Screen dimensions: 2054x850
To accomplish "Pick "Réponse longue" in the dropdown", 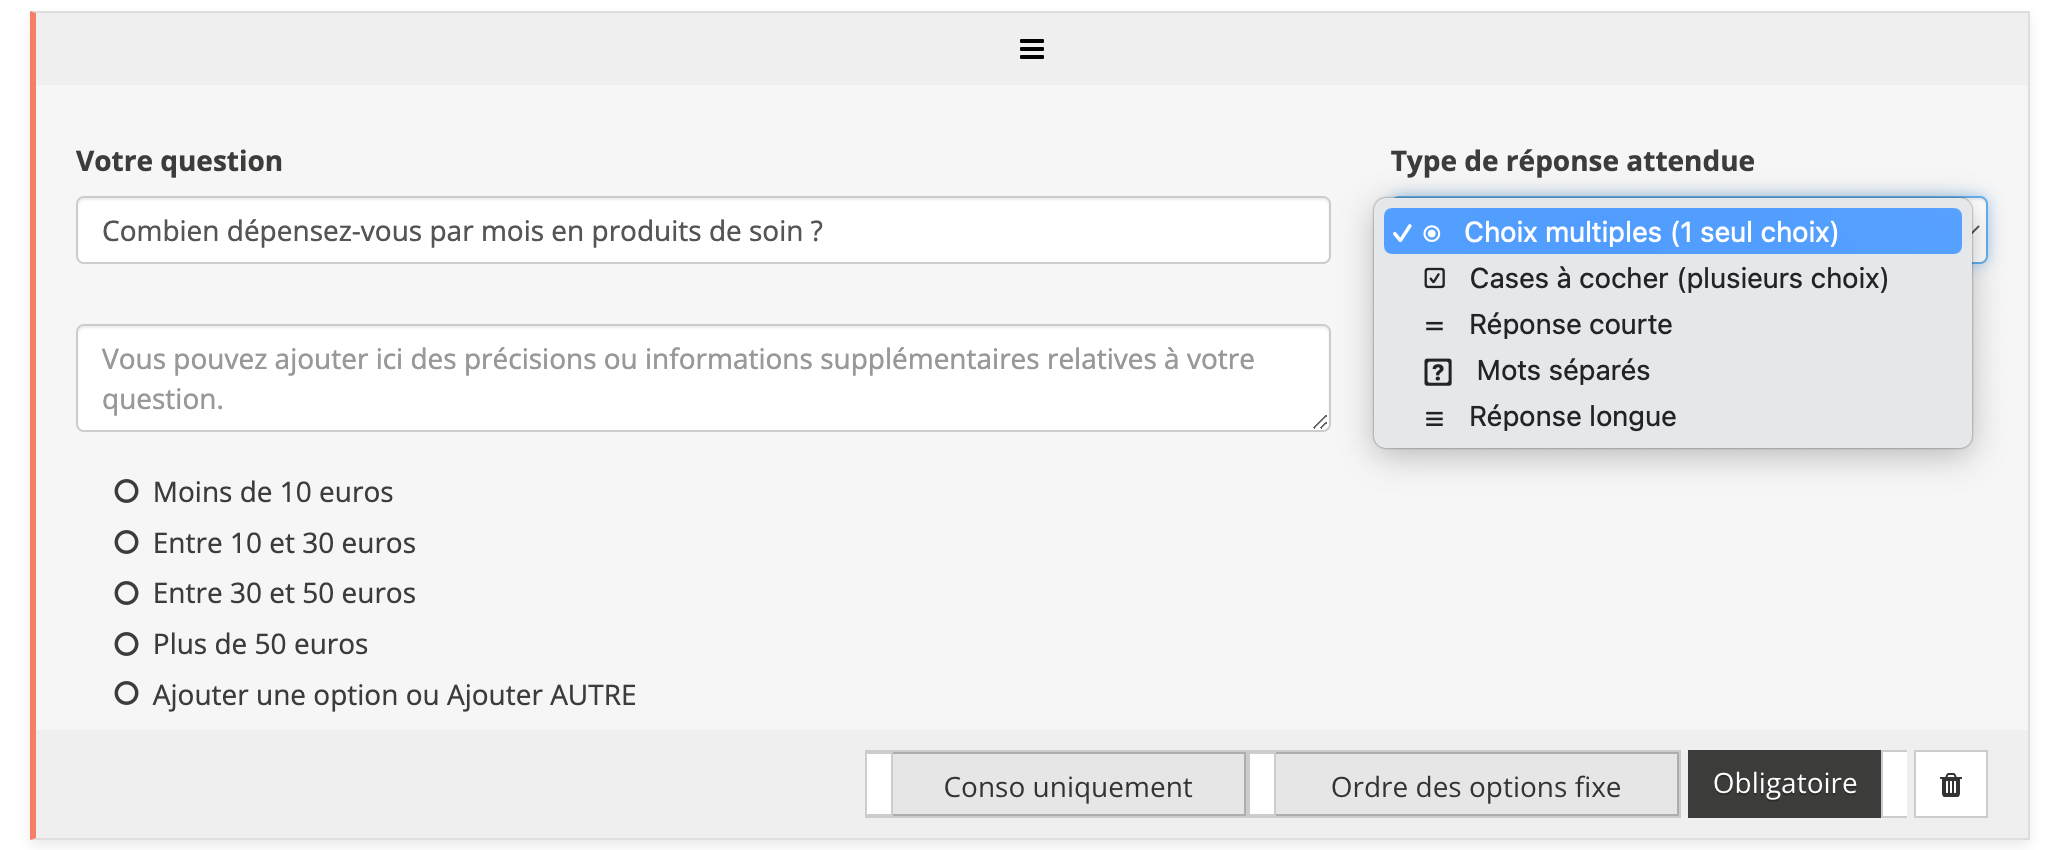I will (x=1572, y=417).
